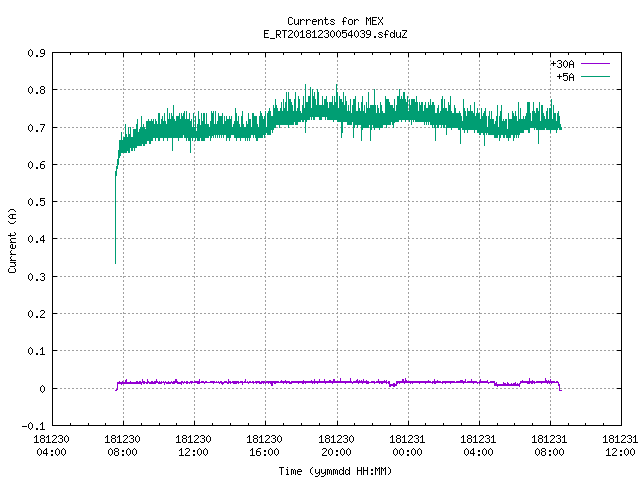Image resolution: width=640 pixels, height=480 pixels.
Task: Click the 'Current (A)' y-axis label
Action: (x=12, y=240)
